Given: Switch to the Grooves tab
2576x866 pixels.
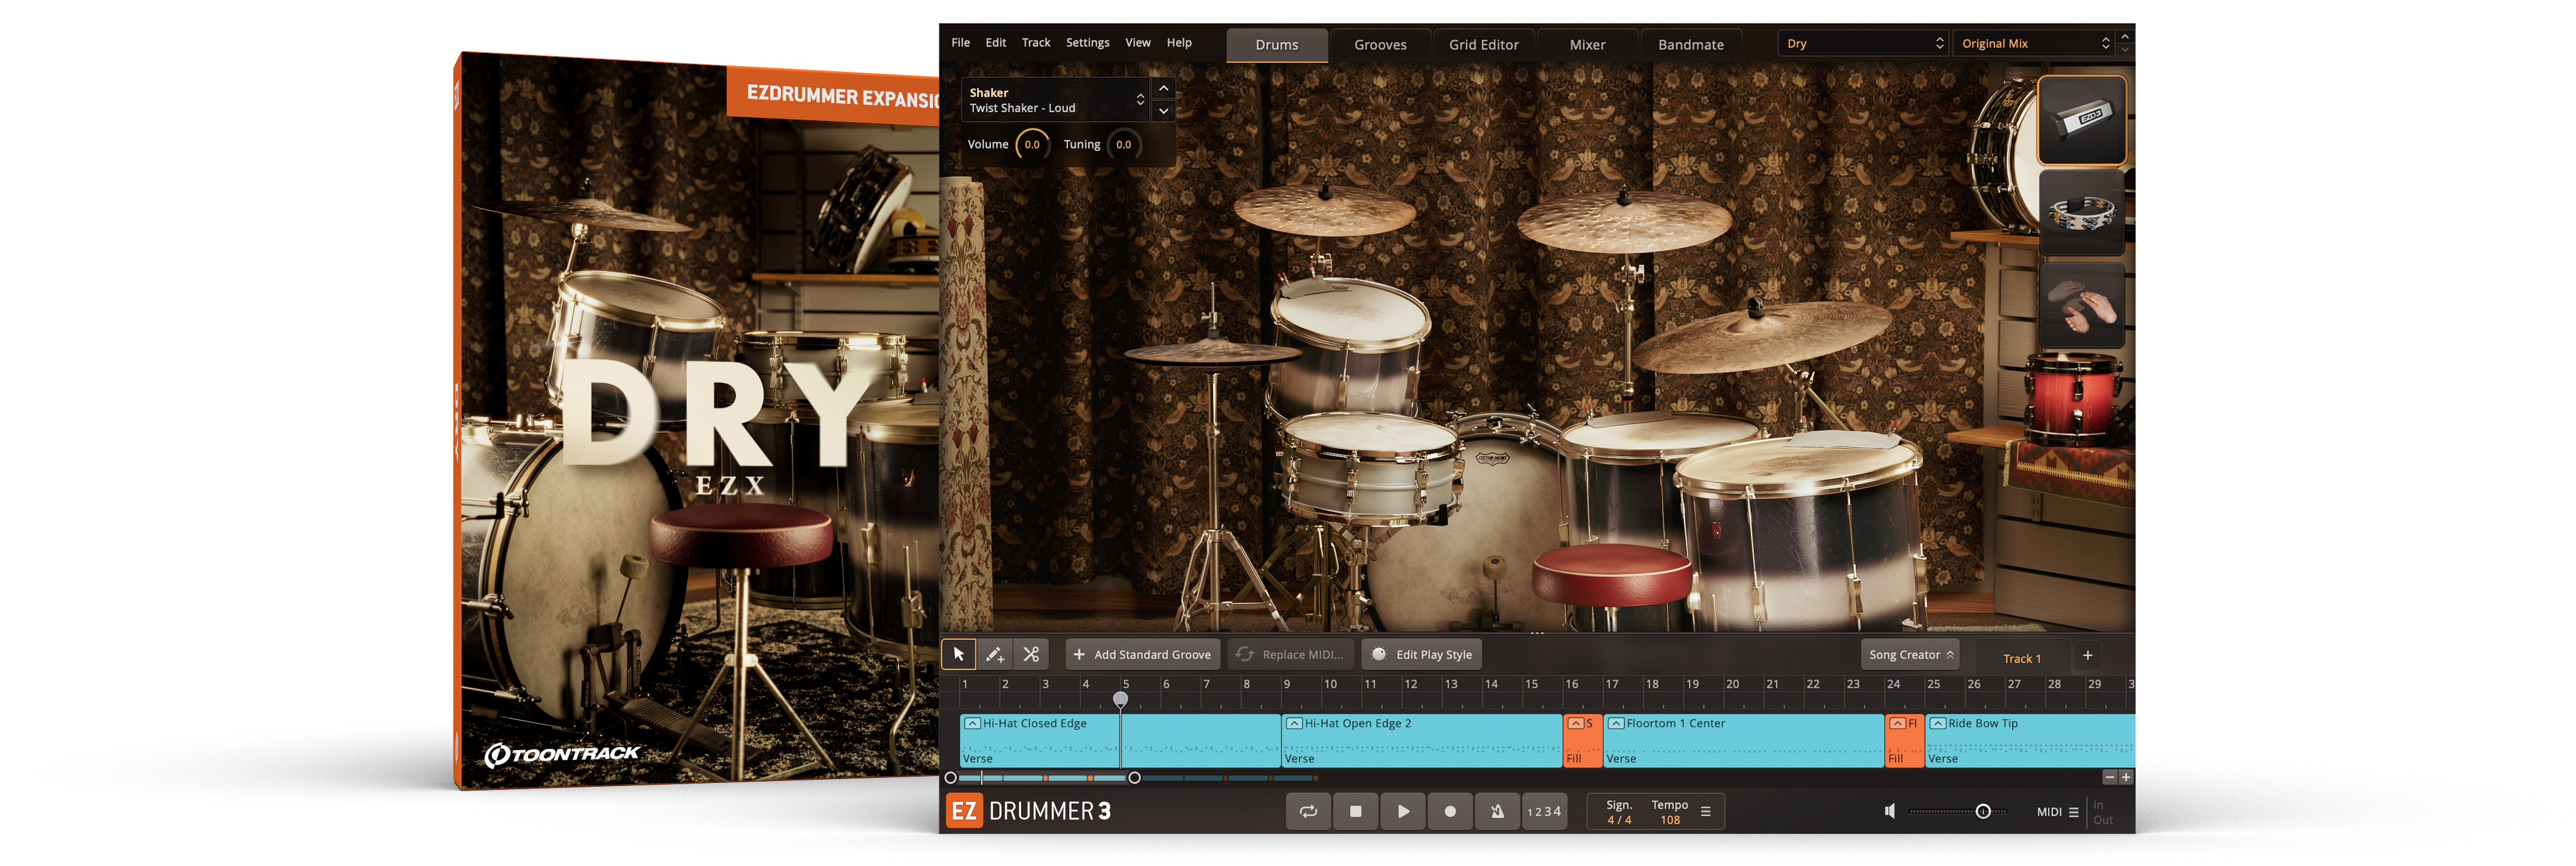Looking at the screenshot, I should [1380, 45].
